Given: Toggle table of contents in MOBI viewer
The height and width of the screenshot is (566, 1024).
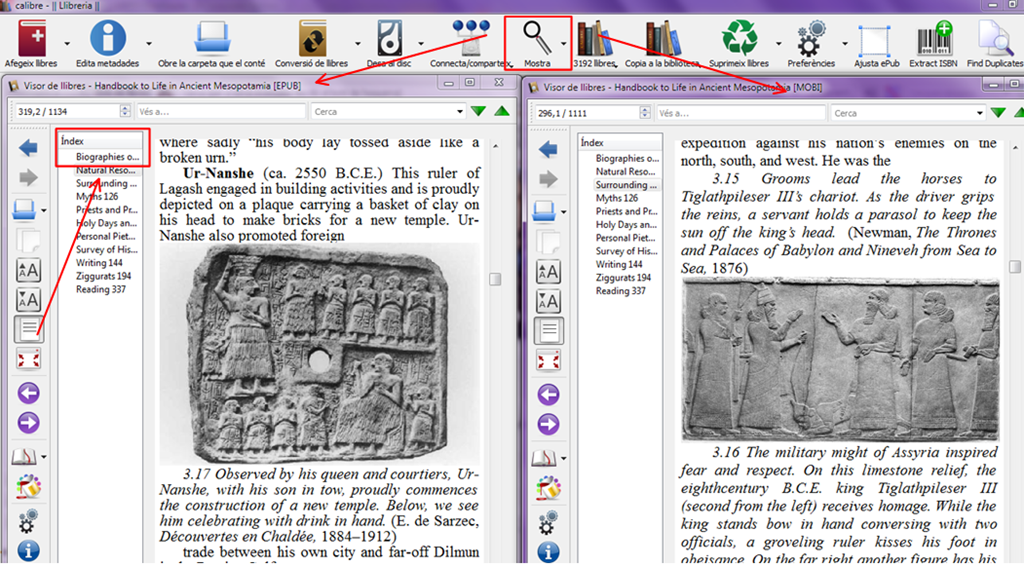Looking at the screenshot, I should [x=549, y=330].
